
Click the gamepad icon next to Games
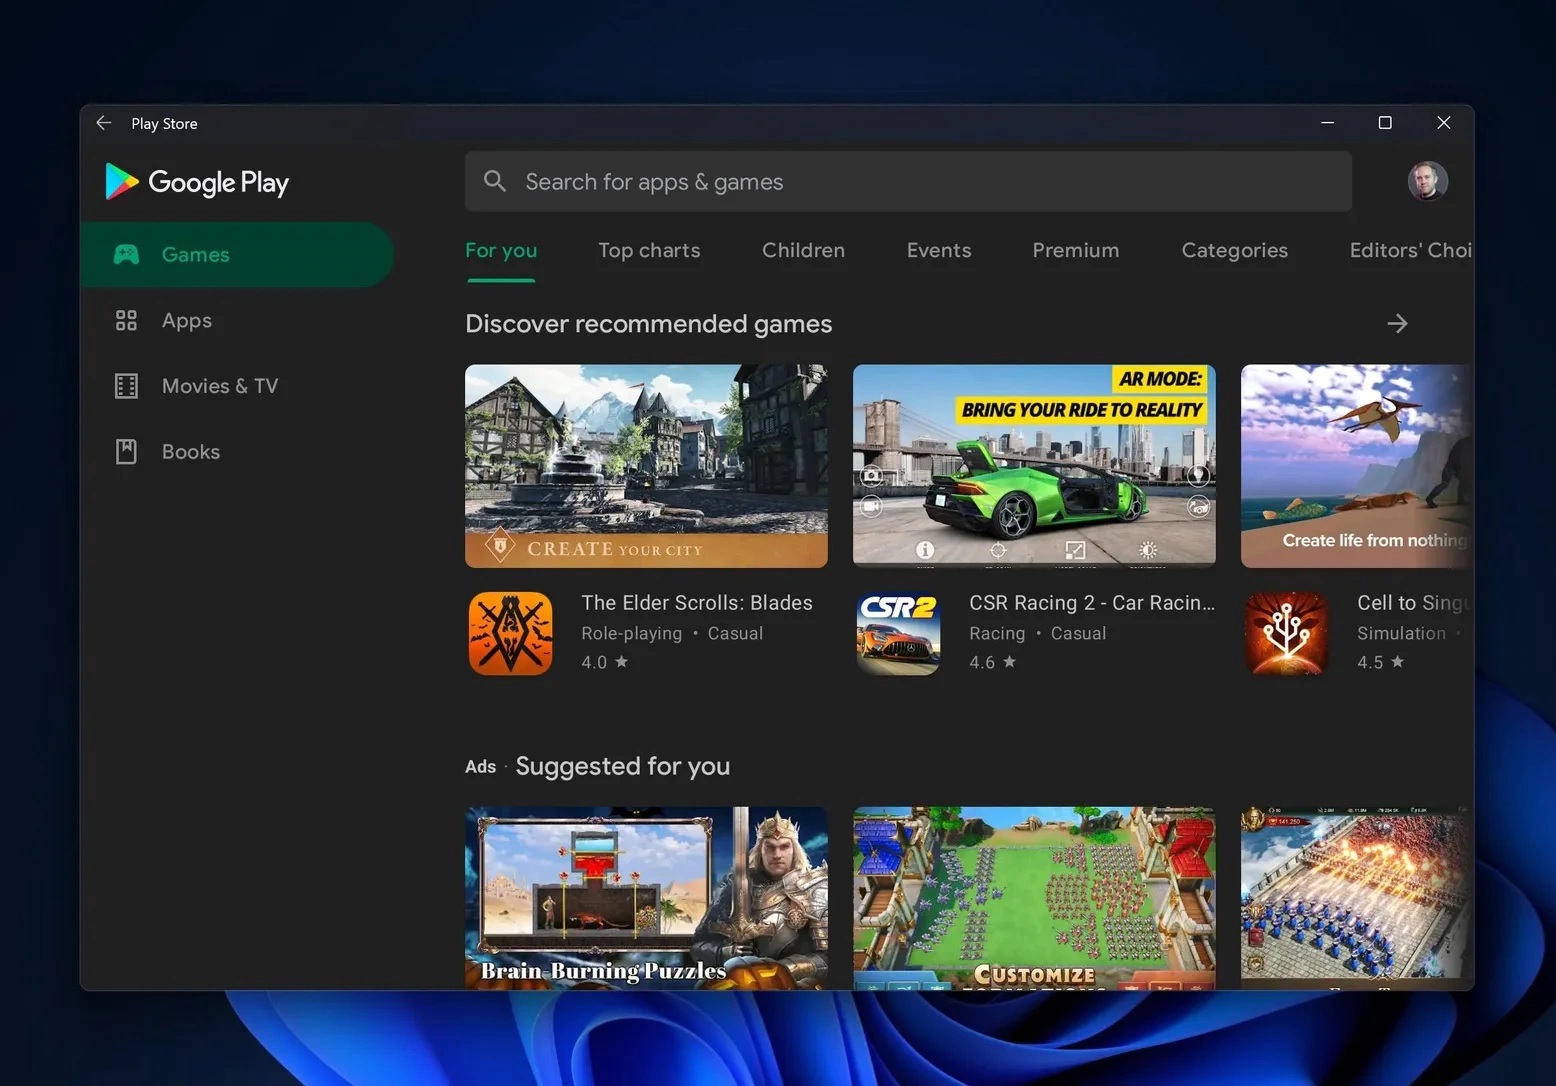coord(126,254)
